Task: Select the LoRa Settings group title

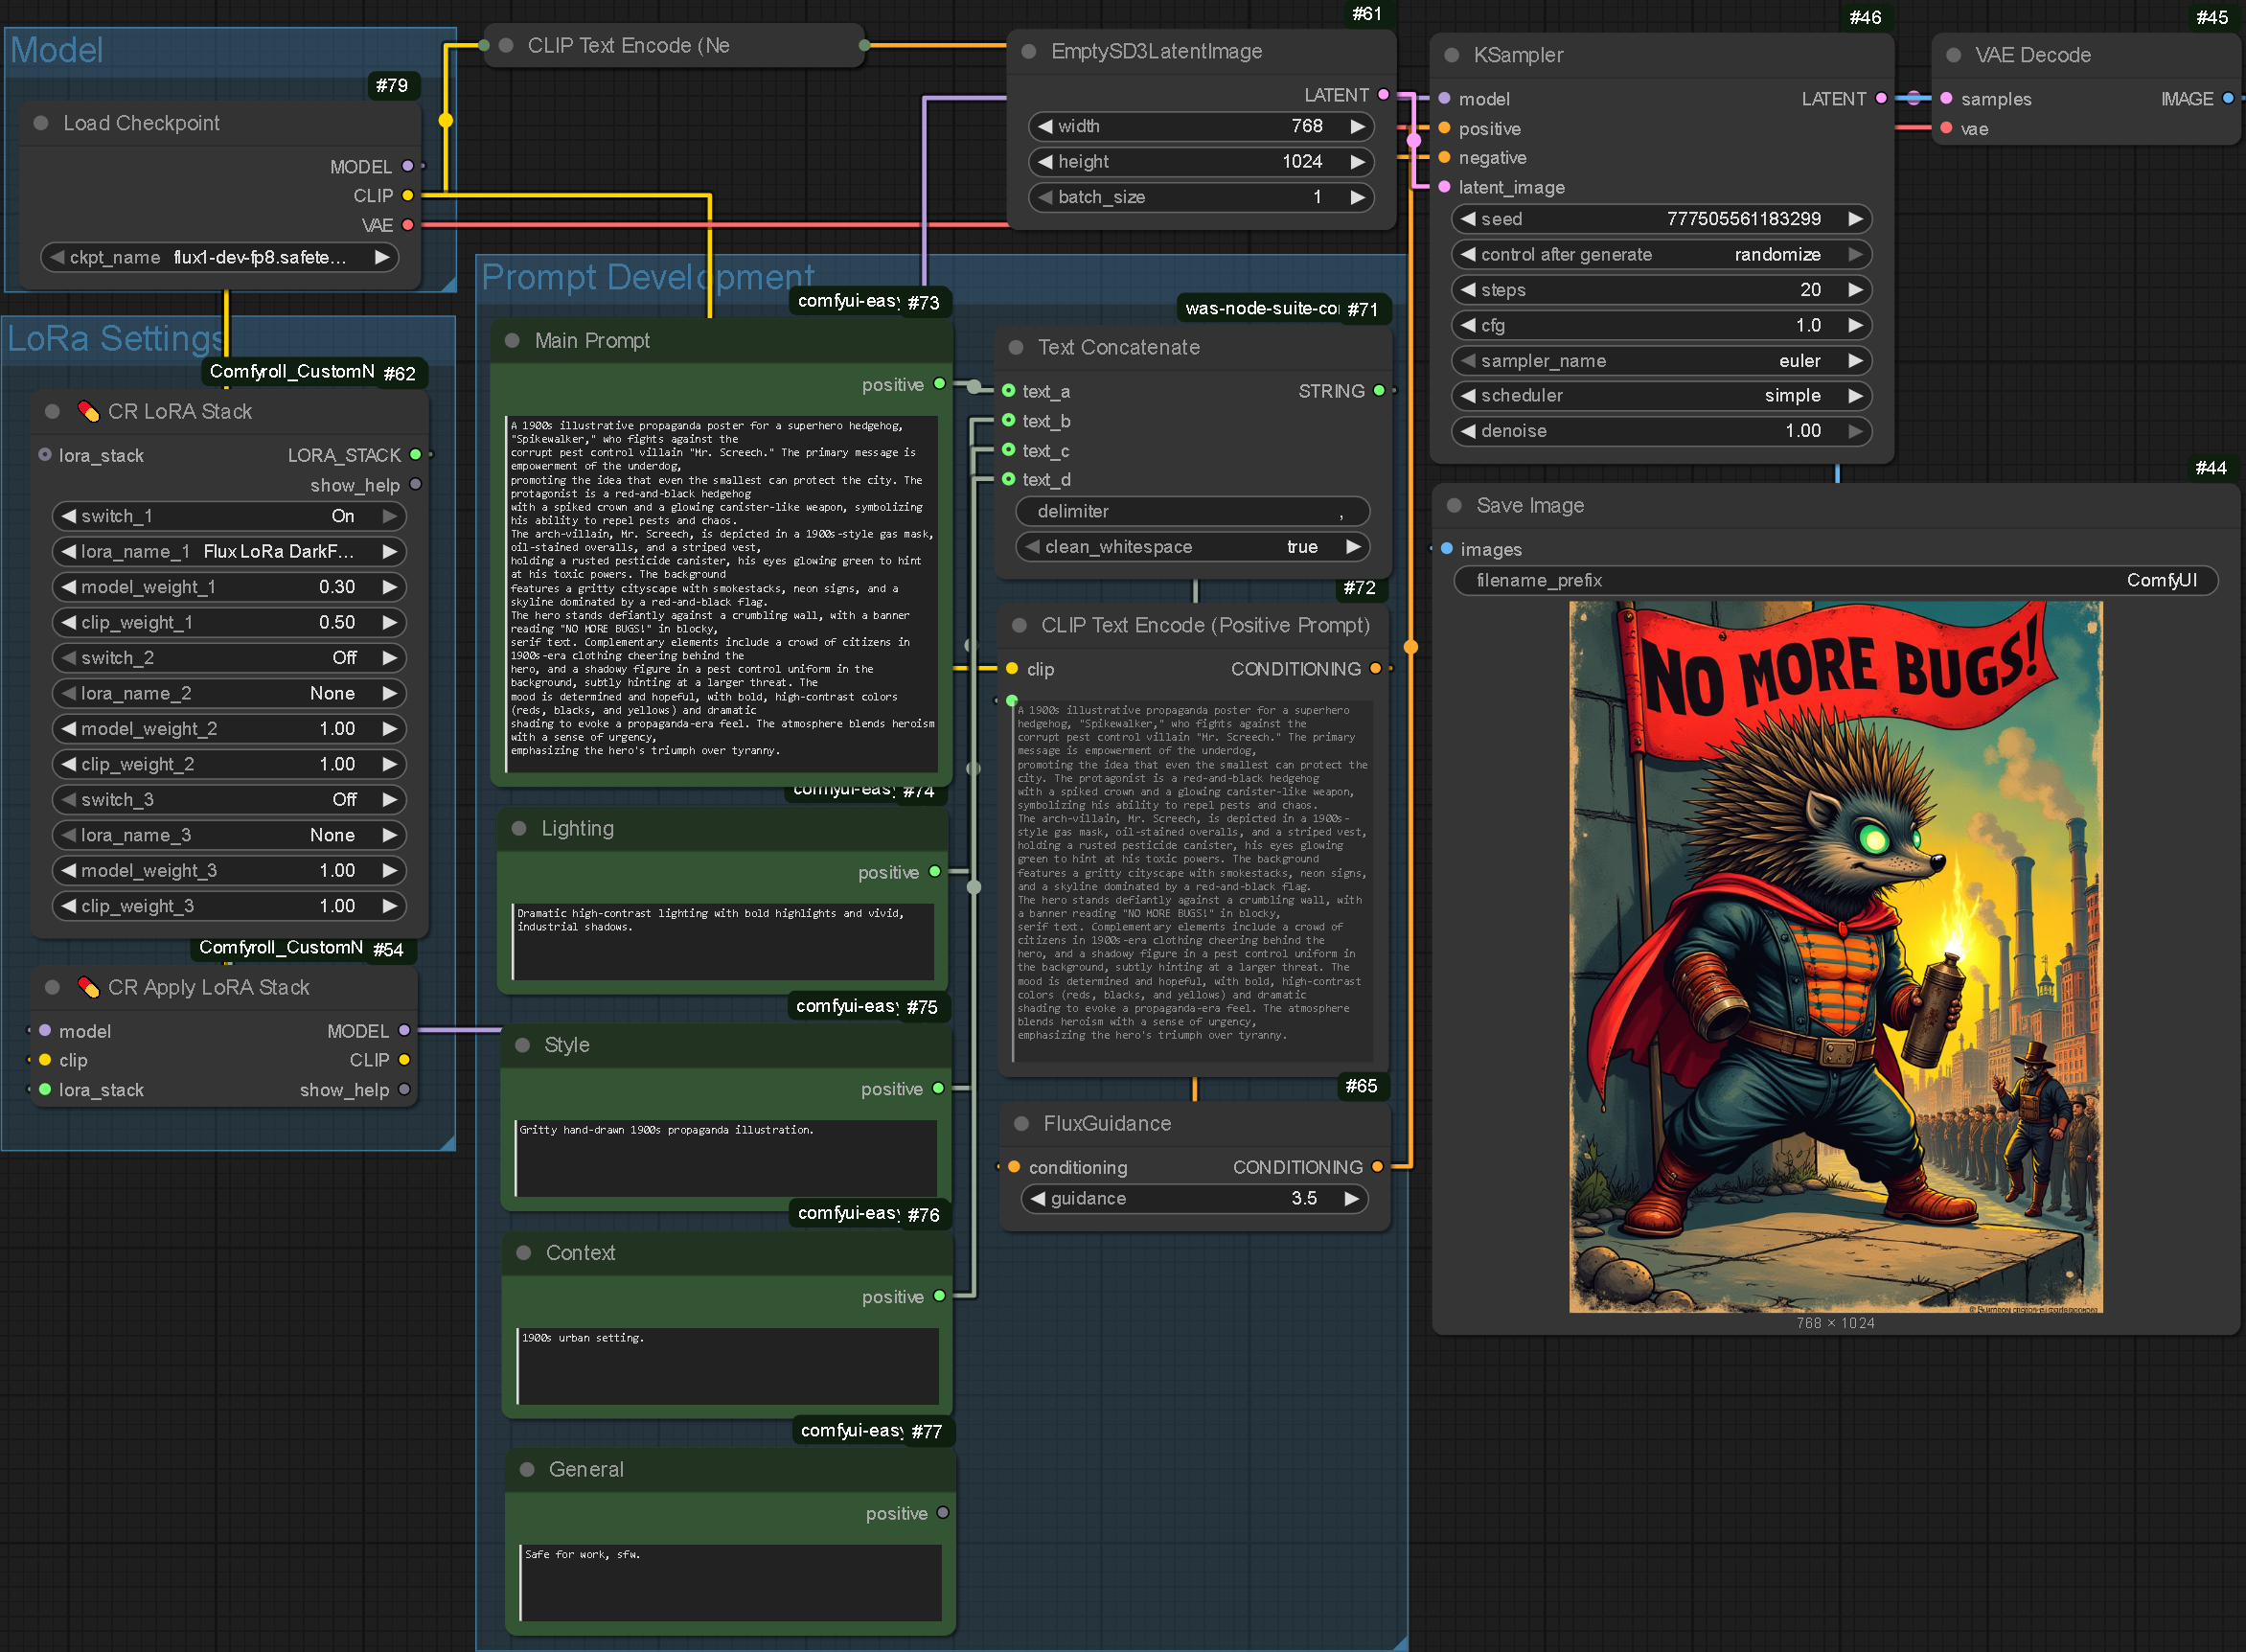Action: coord(115,339)
